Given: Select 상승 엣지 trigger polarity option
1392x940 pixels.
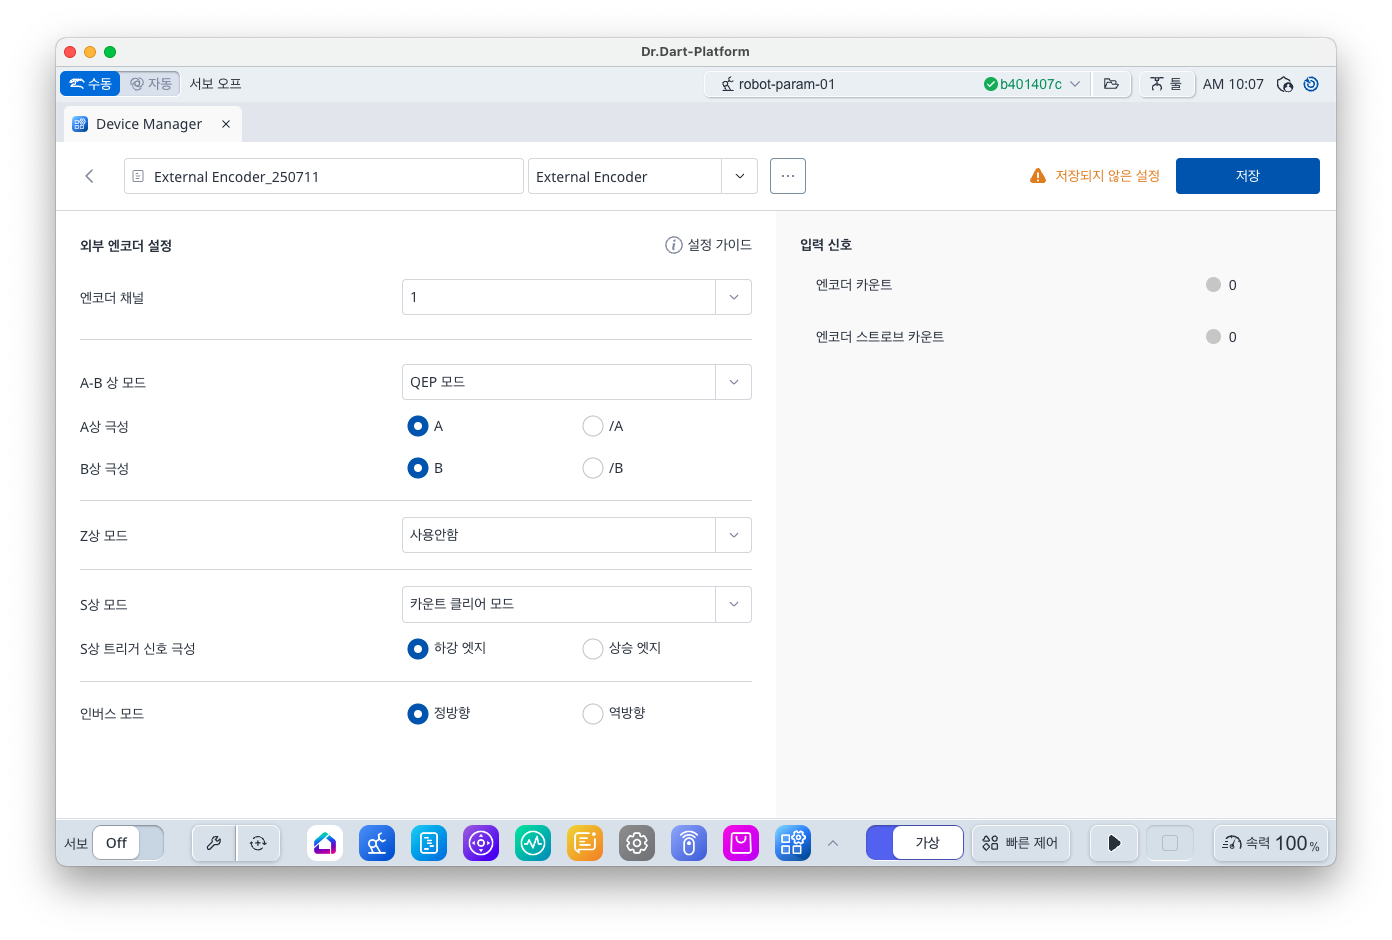Looking at the screenshot, I should [593, 648].
